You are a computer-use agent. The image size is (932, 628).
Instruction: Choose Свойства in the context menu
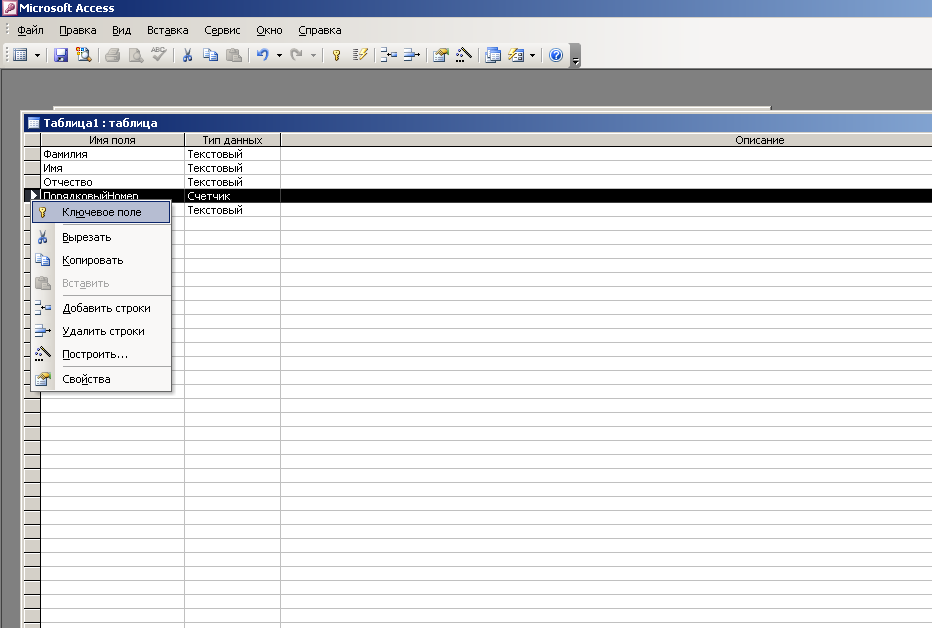tap(101, 379)
